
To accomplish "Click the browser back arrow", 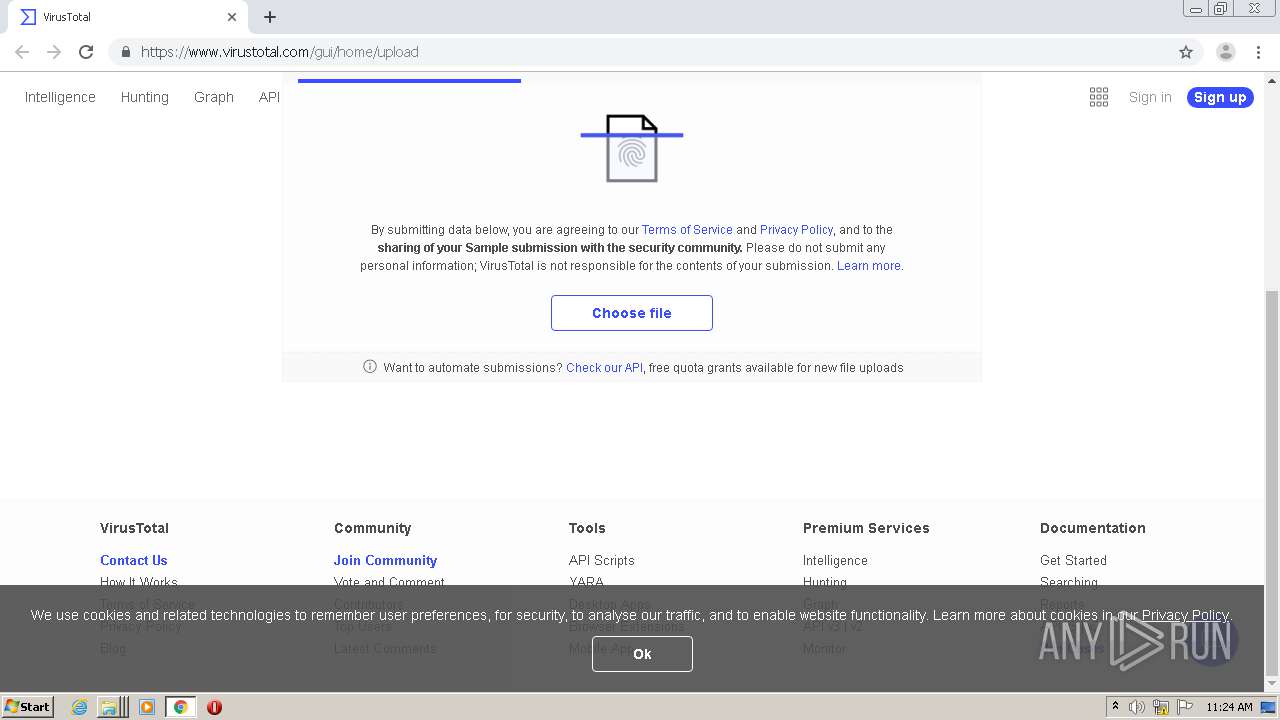I will click(x=22, y=52).
